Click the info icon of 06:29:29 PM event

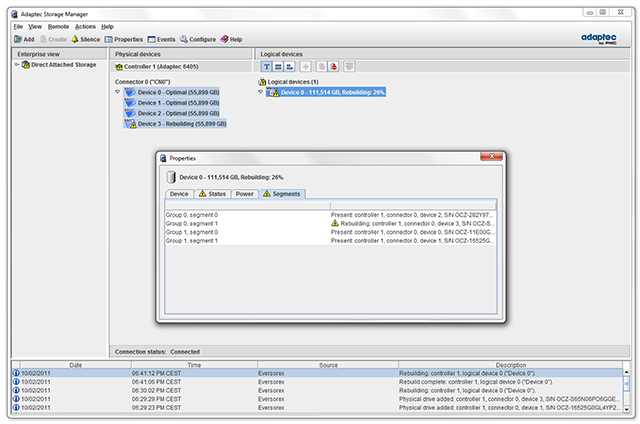point(16,399)
